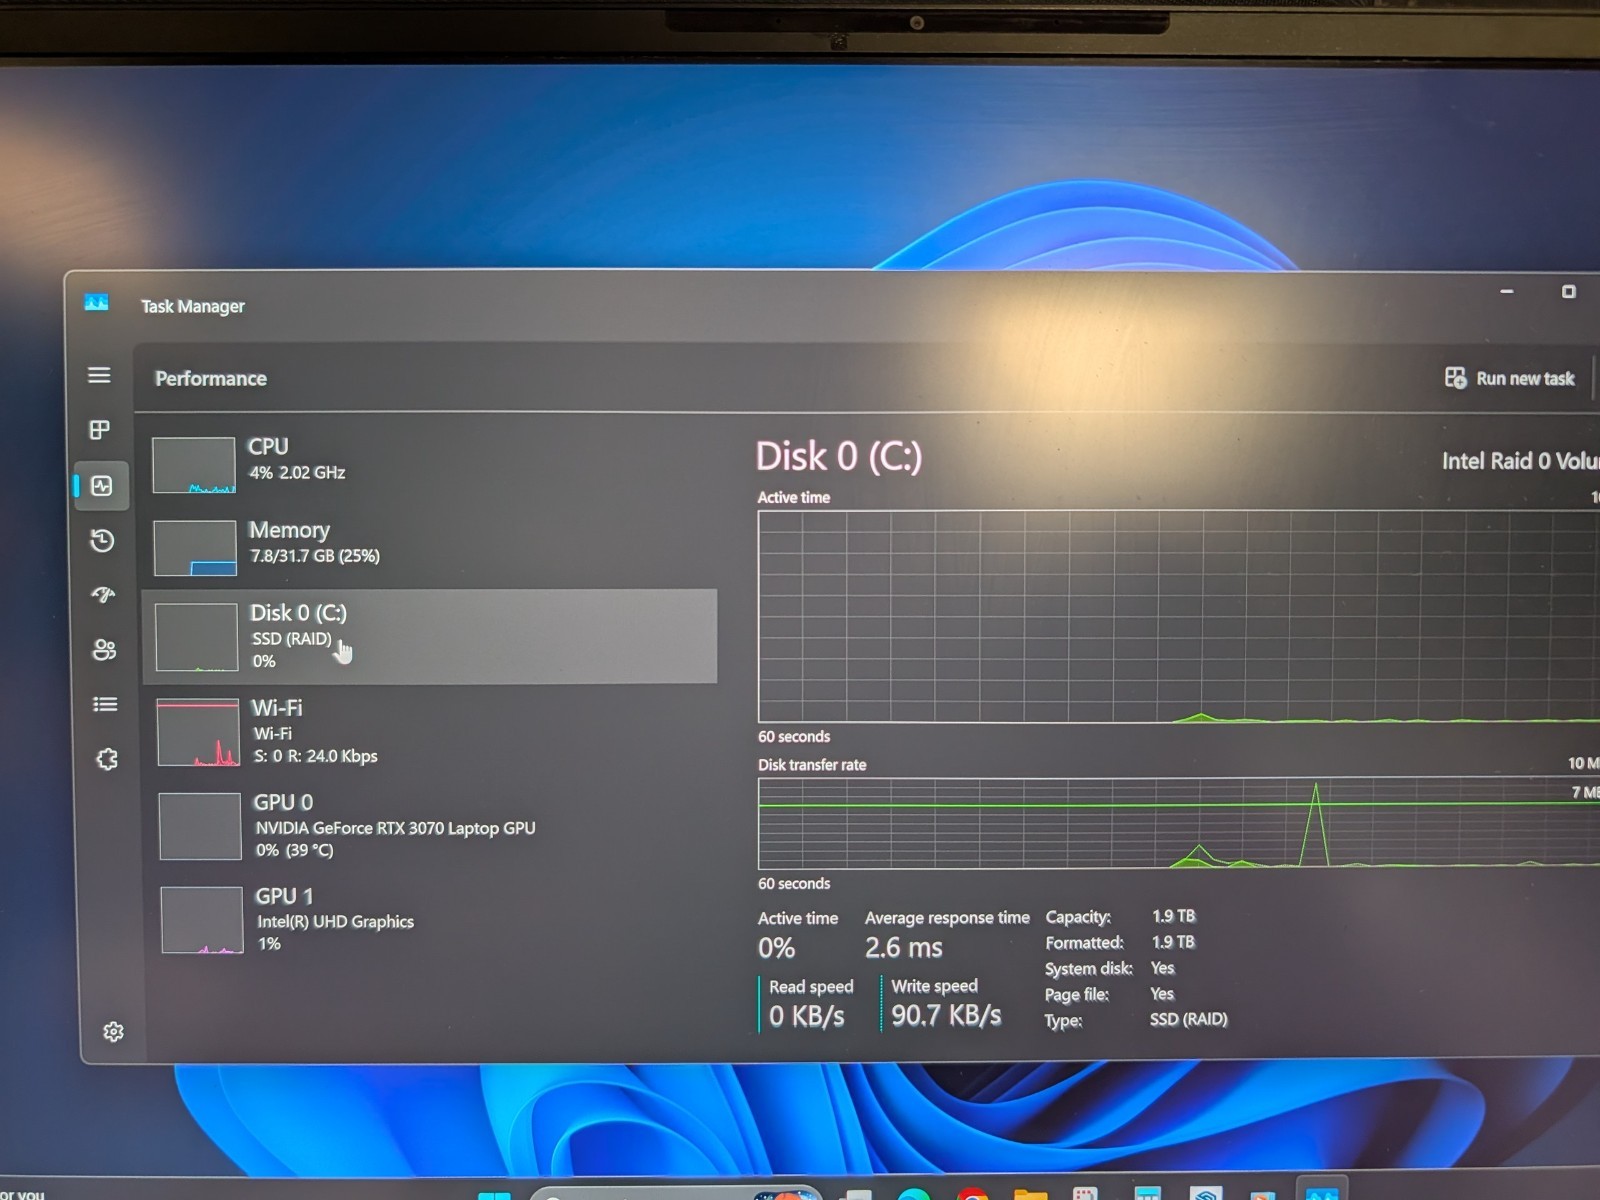Viewport: 1600px width, 1200px height.
Task: Open the Startup apps sidebar icon
Action: click(x=103, y=595)
